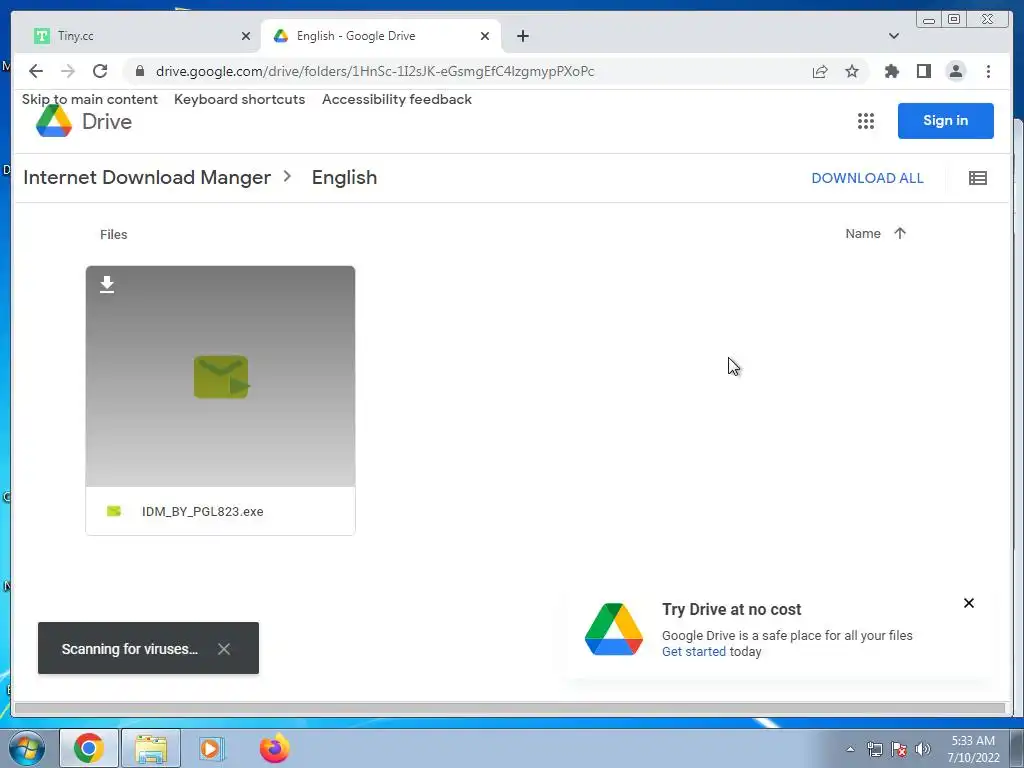Click the horizontal scrollbar at page bottom
The width and height of the screenshot is (1024, 768).
509,708
